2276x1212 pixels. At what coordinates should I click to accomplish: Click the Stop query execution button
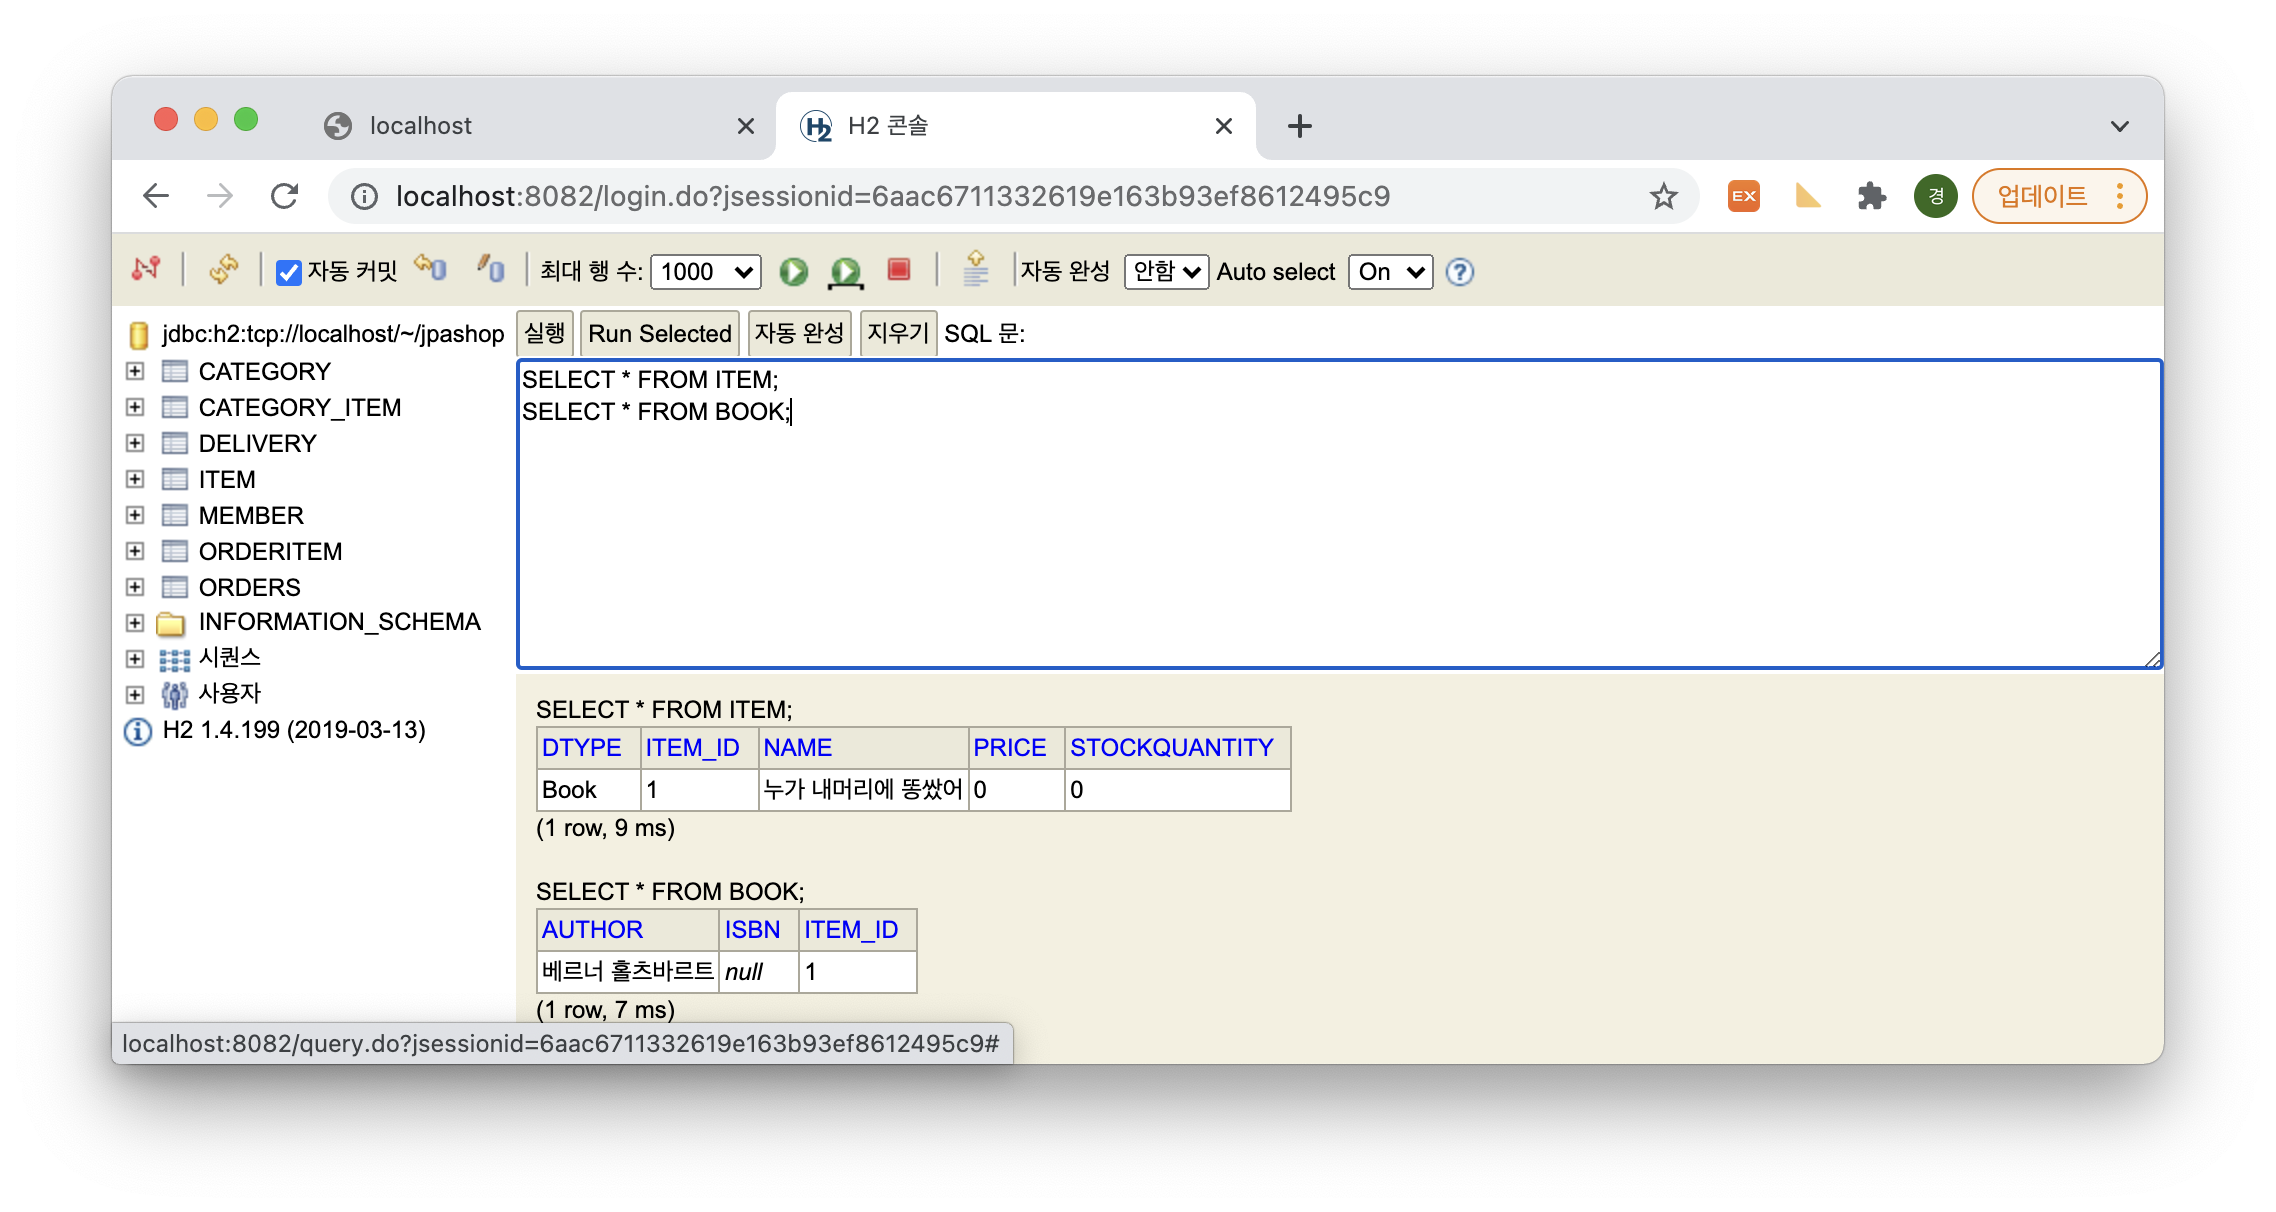[x=900, y=273]
